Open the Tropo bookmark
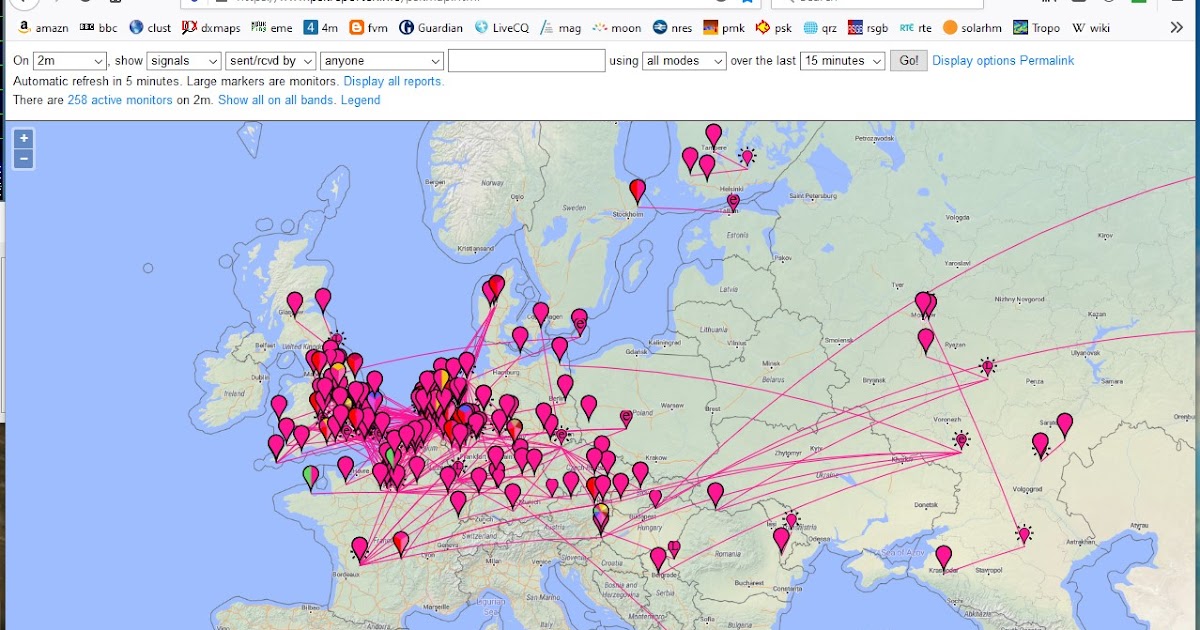1200x630 pixels. (1037, 28)
